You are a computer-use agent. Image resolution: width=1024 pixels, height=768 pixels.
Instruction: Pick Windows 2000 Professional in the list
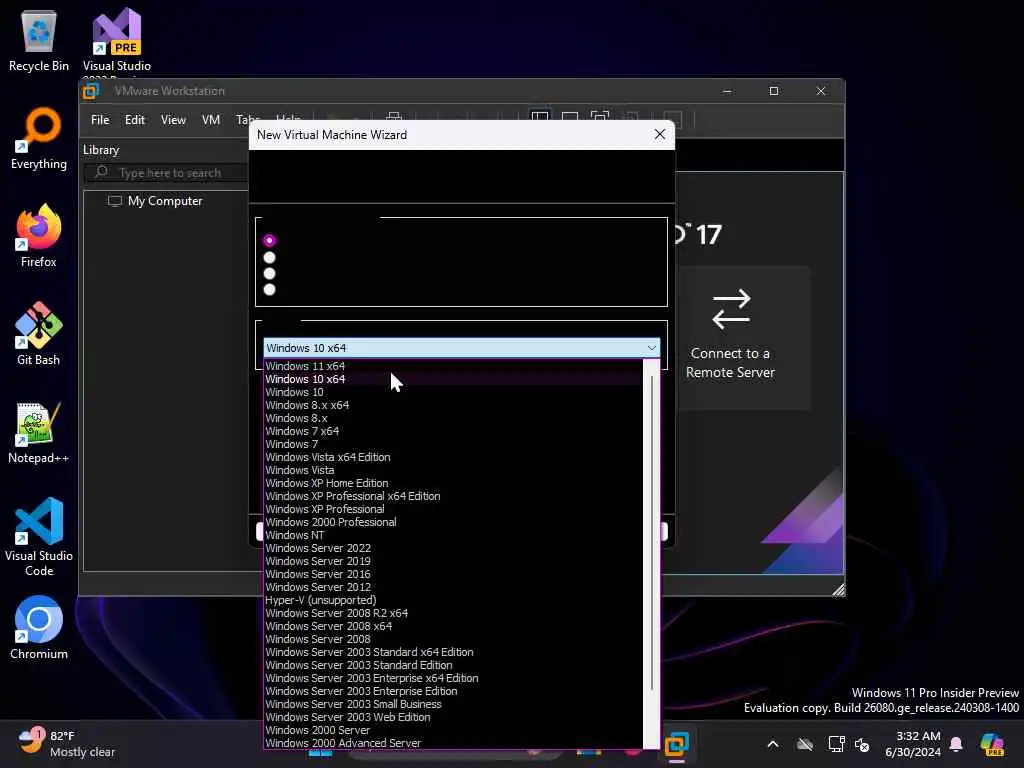click(x=453, y=522)
